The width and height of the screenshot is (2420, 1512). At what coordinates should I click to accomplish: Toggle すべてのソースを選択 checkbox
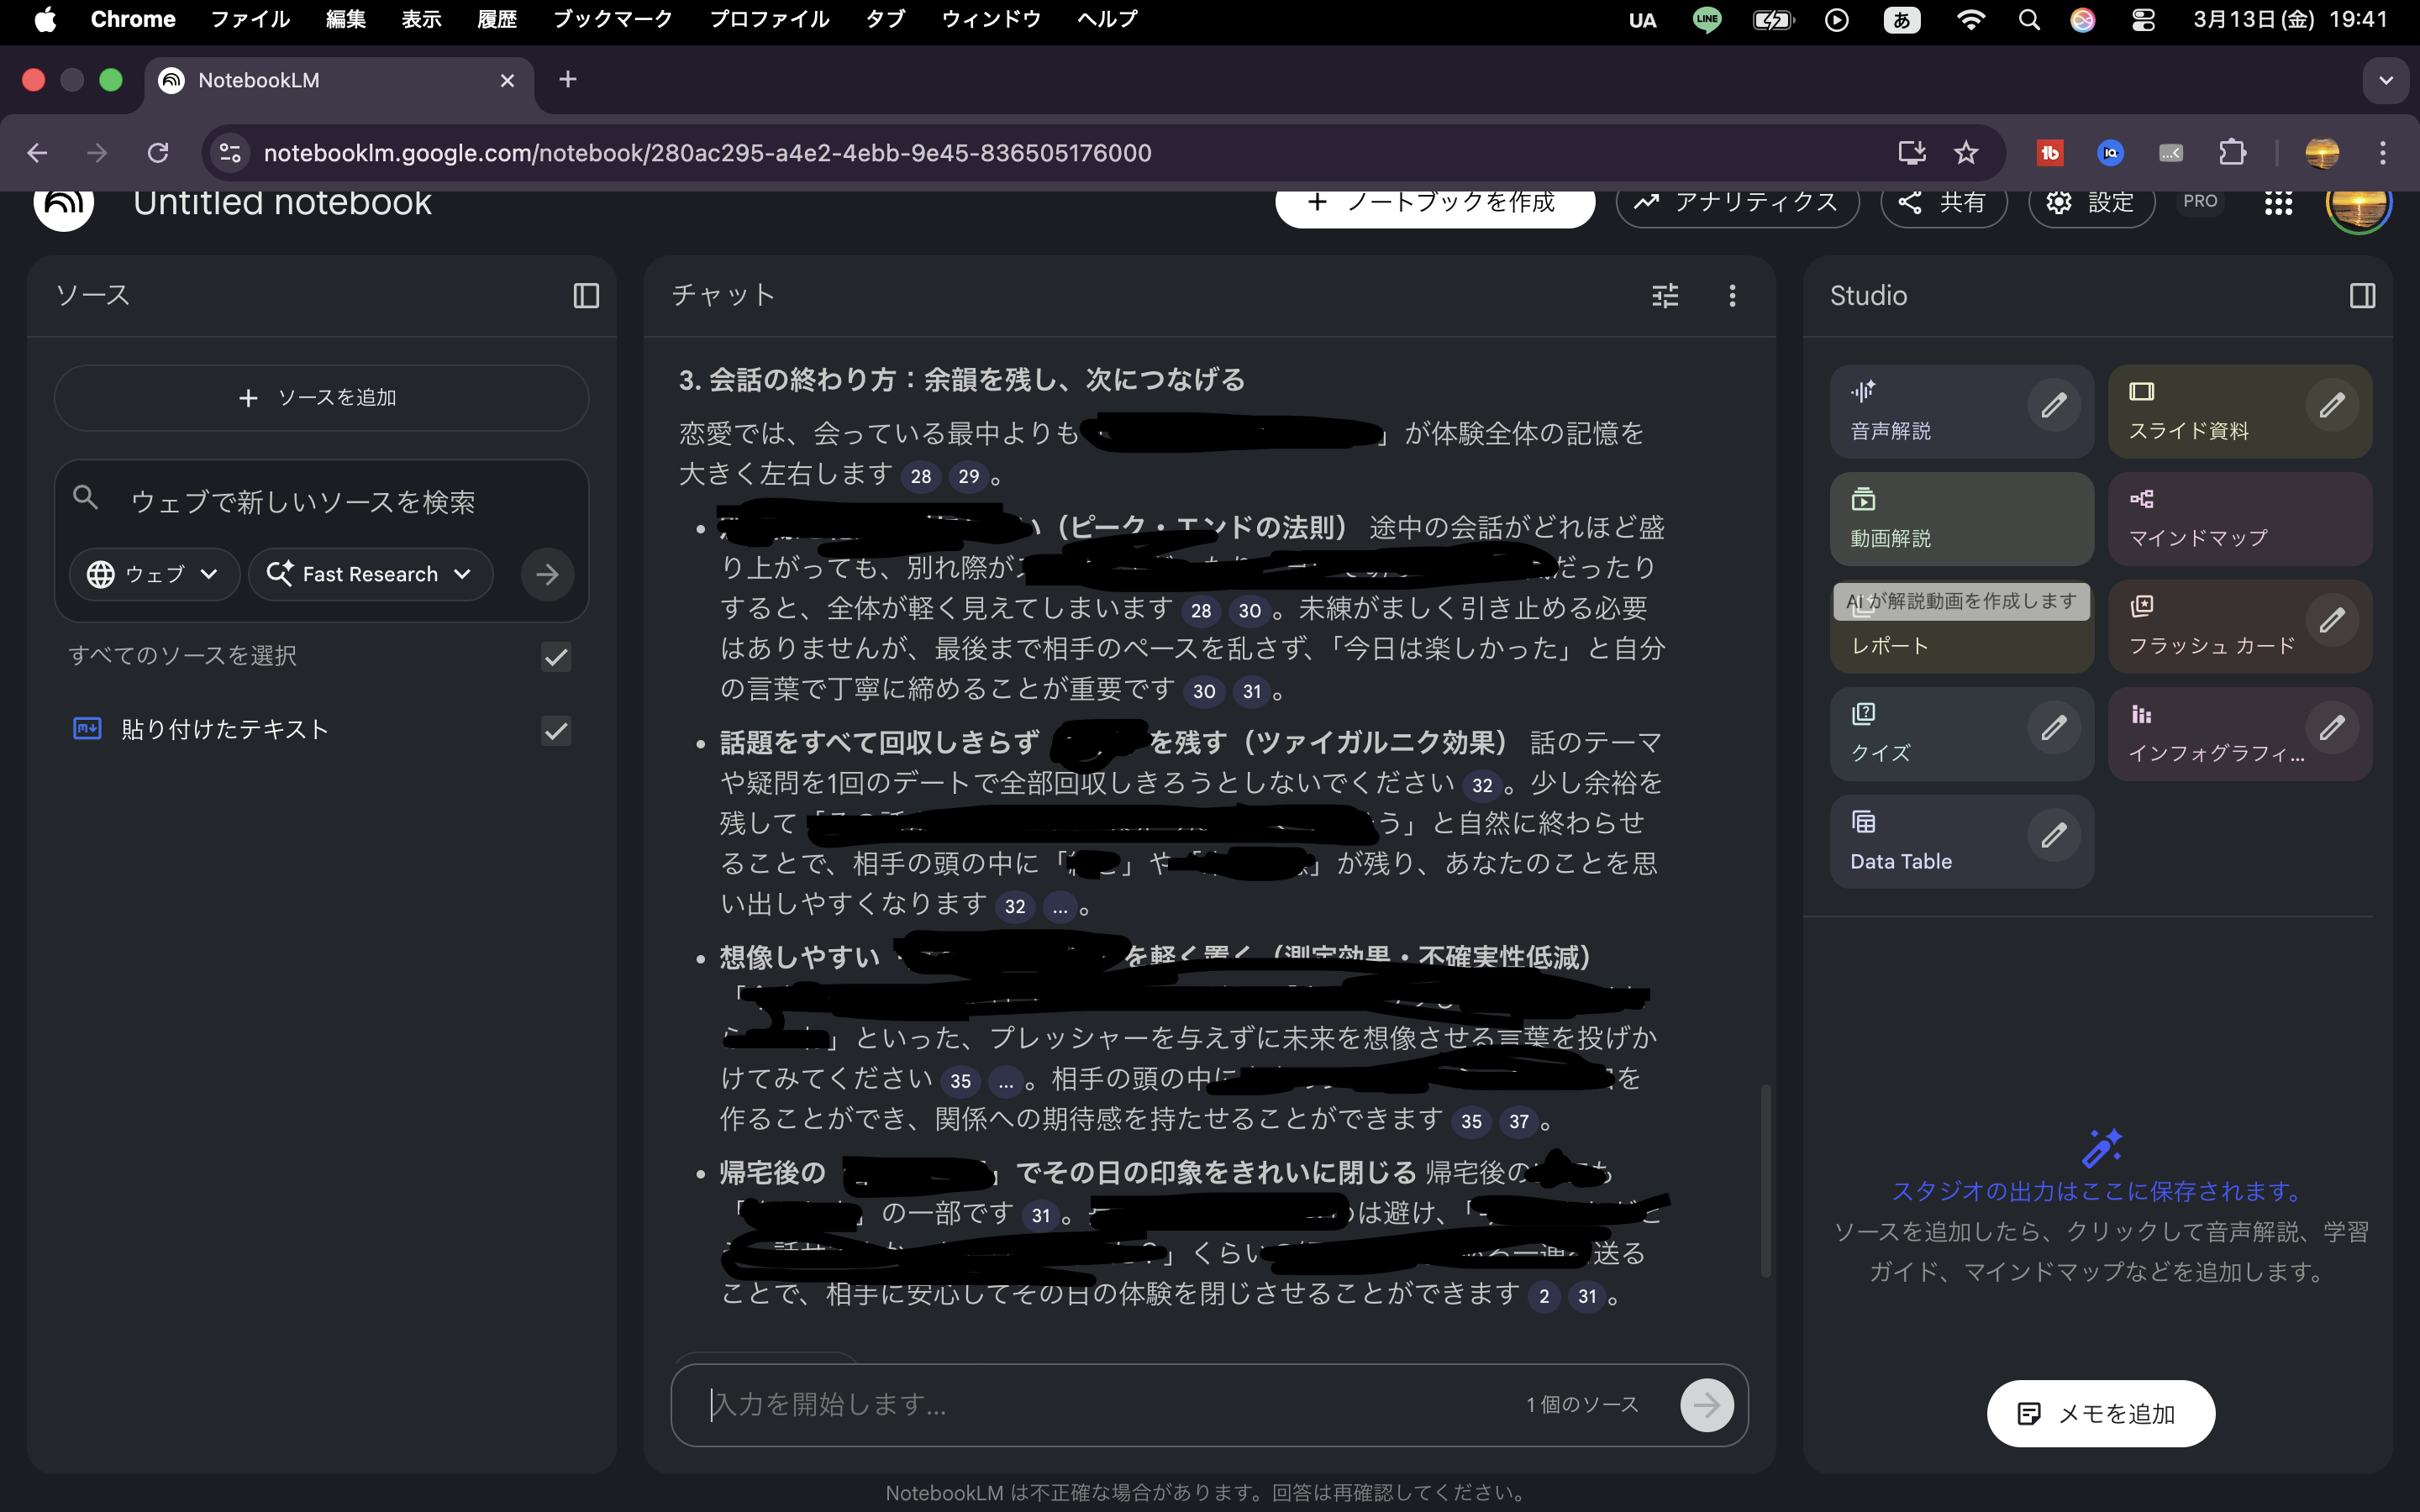556,657
